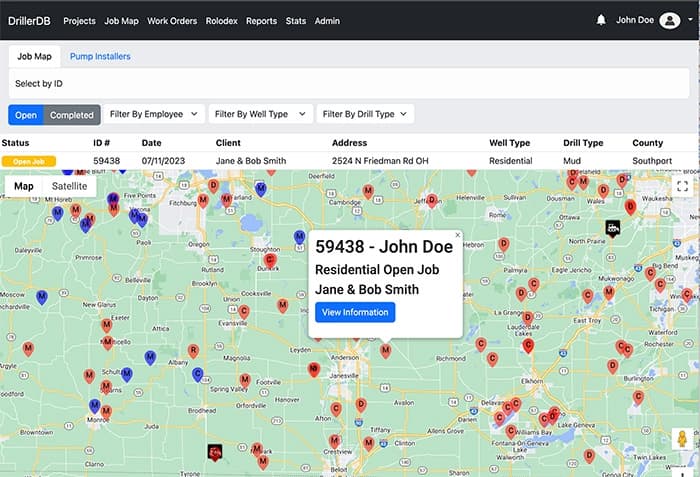Show Open jobs toggle
The width and height of the screenshot is (700, 477).
[x=26, y=115]
